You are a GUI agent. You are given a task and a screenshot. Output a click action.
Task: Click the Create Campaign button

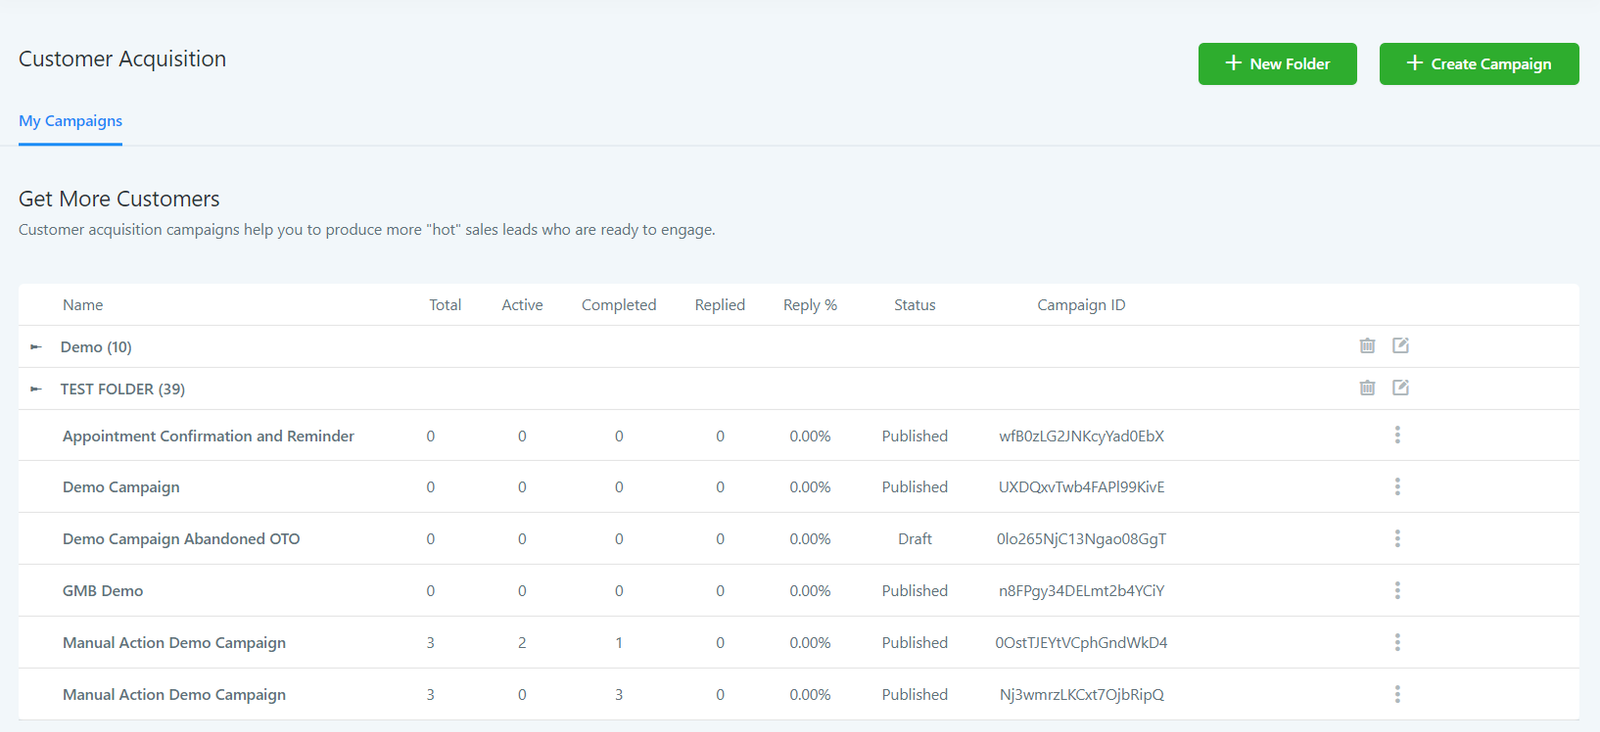(x=1478, y=64)
